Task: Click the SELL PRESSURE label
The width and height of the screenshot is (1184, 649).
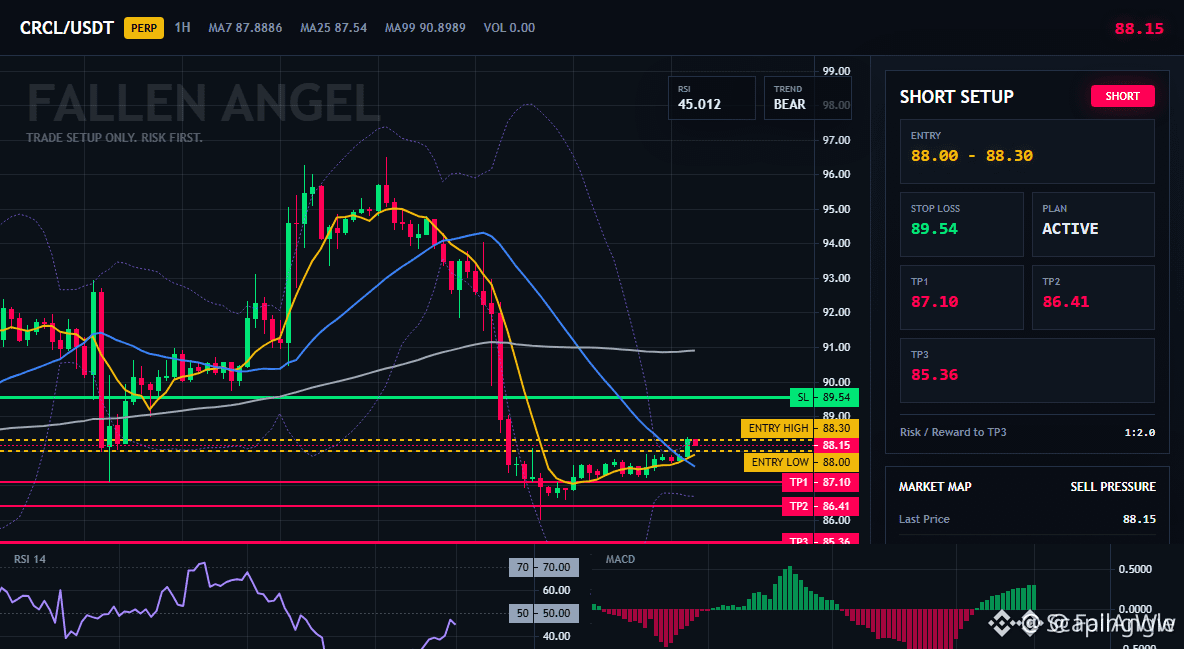Action: (1112, 487)
